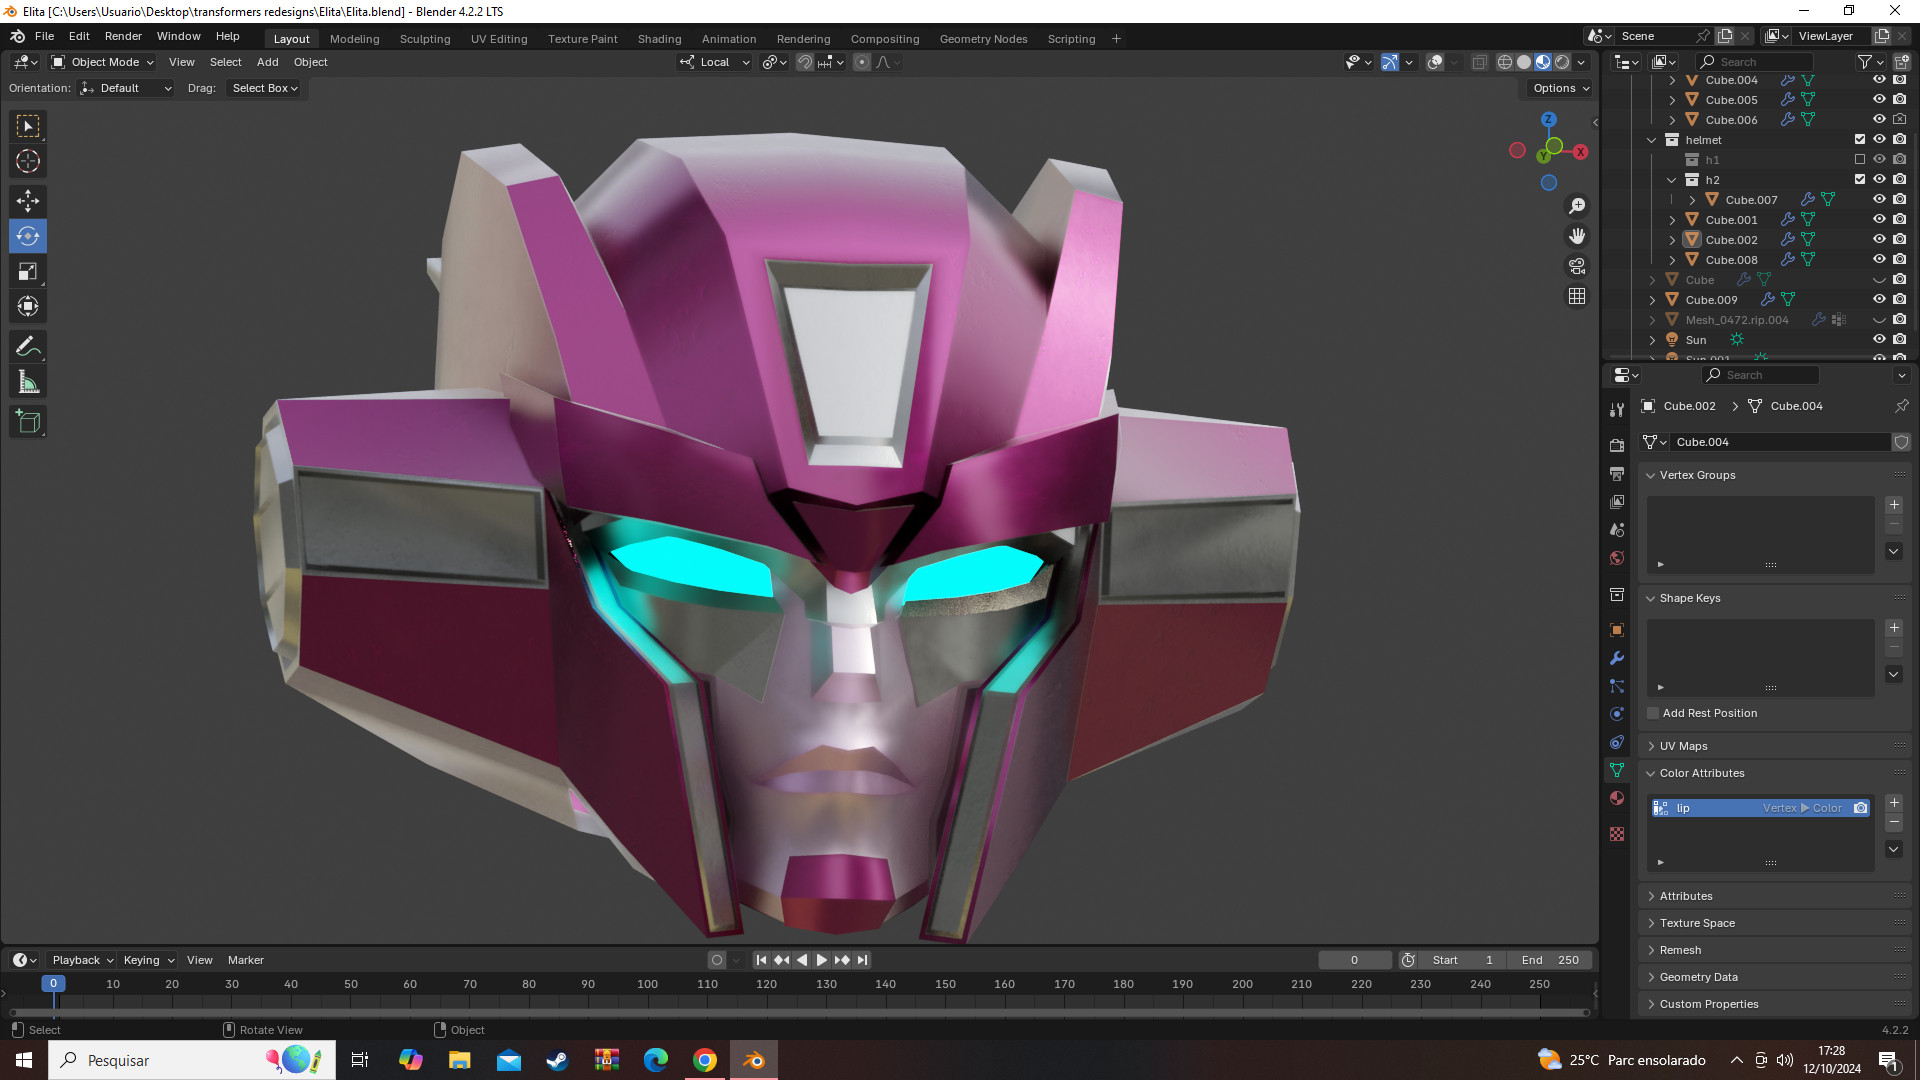The image size is (1920, 1080).
Task: Click the Zoom view magnifier icon
Action: (x=1577, y=206)
